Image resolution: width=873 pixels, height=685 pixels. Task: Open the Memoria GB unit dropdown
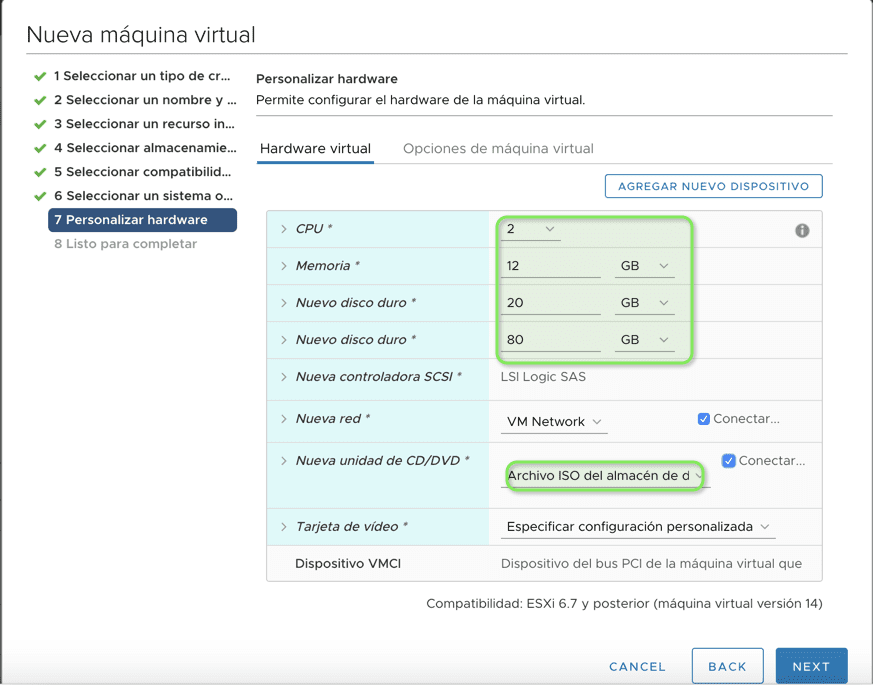click(644, 266)
